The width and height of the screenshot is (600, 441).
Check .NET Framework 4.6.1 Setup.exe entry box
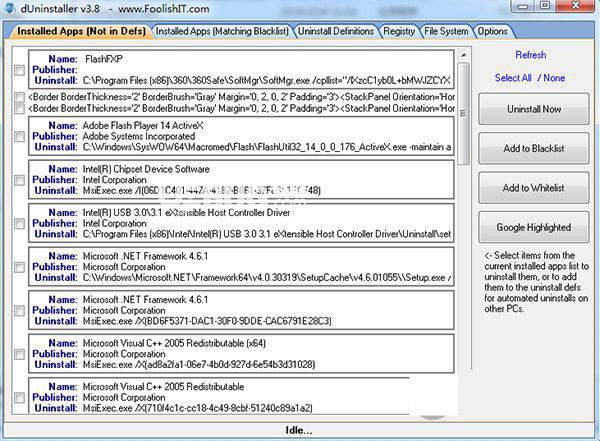[19, 267]
